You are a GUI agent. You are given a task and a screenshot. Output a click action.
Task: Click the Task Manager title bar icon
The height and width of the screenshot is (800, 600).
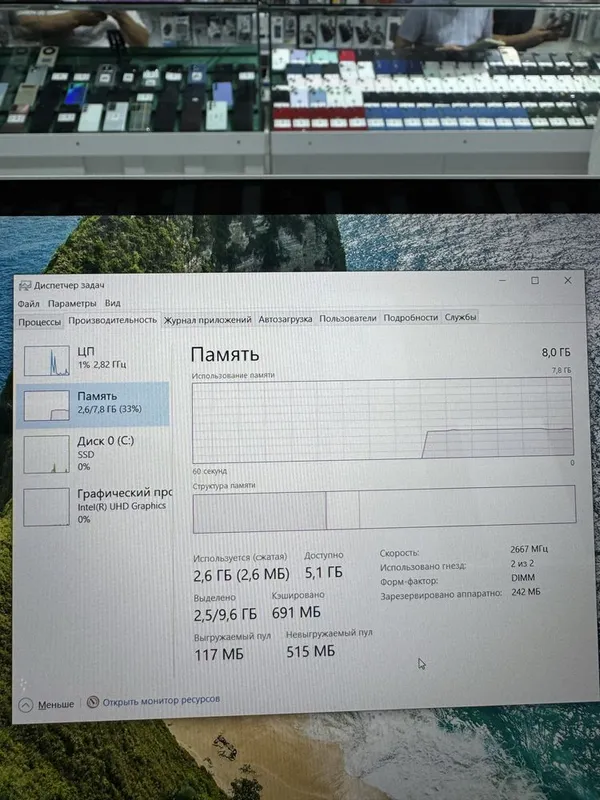[24, 286]
